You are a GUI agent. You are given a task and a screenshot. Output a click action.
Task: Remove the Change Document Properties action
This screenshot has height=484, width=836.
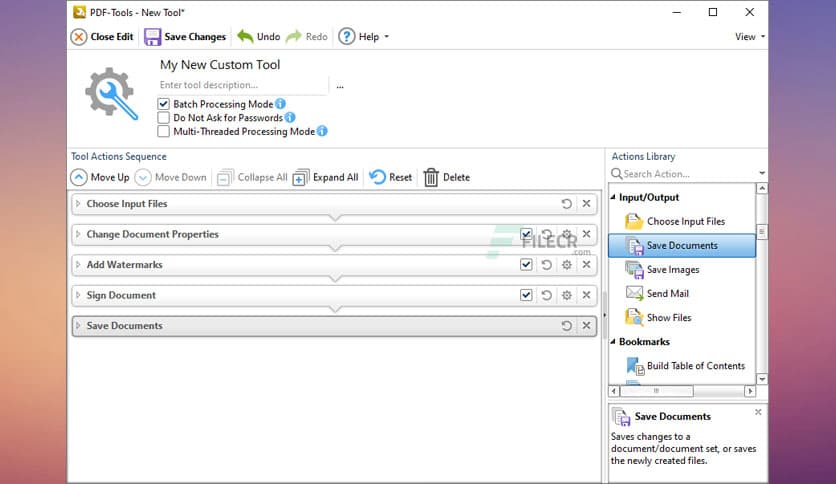[x=586, y=234]
